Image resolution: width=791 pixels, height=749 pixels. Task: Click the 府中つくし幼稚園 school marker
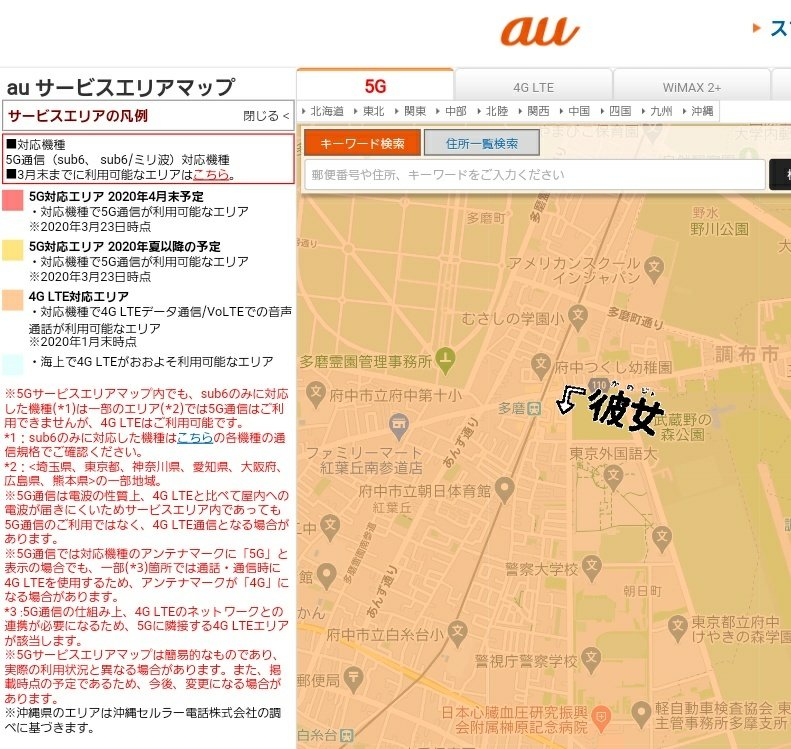[541, 364]
